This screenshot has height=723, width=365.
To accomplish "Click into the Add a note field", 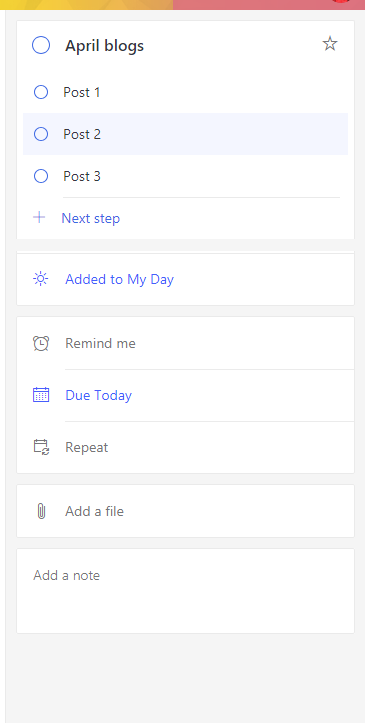I will point(185,591).
